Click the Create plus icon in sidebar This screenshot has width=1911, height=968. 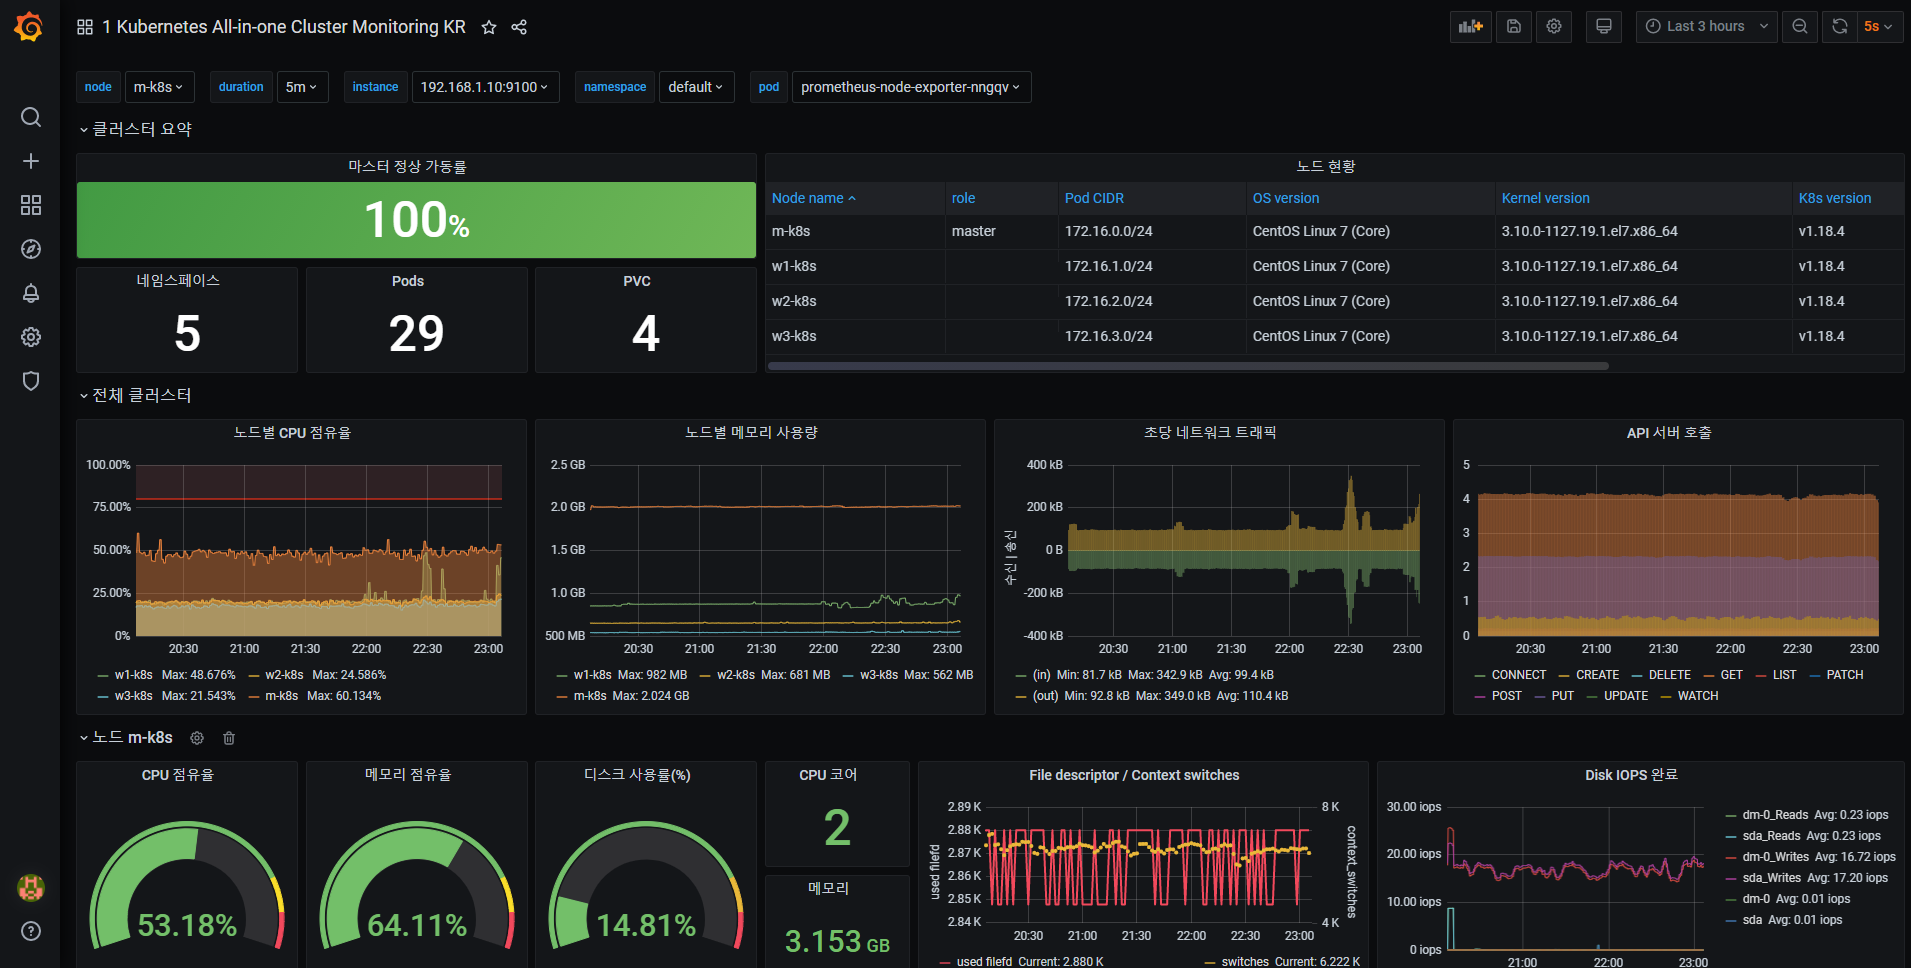(x=31, y=161)
